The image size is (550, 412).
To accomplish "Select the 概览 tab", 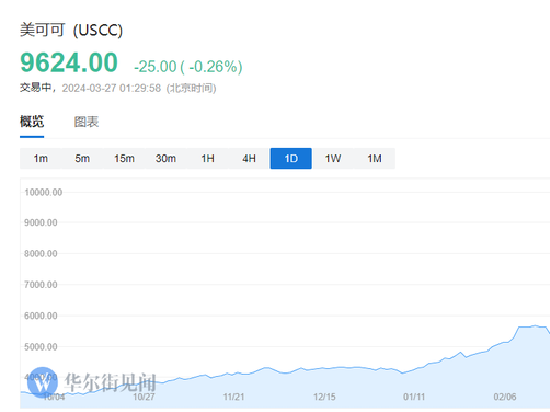I will tap(32, 122).
